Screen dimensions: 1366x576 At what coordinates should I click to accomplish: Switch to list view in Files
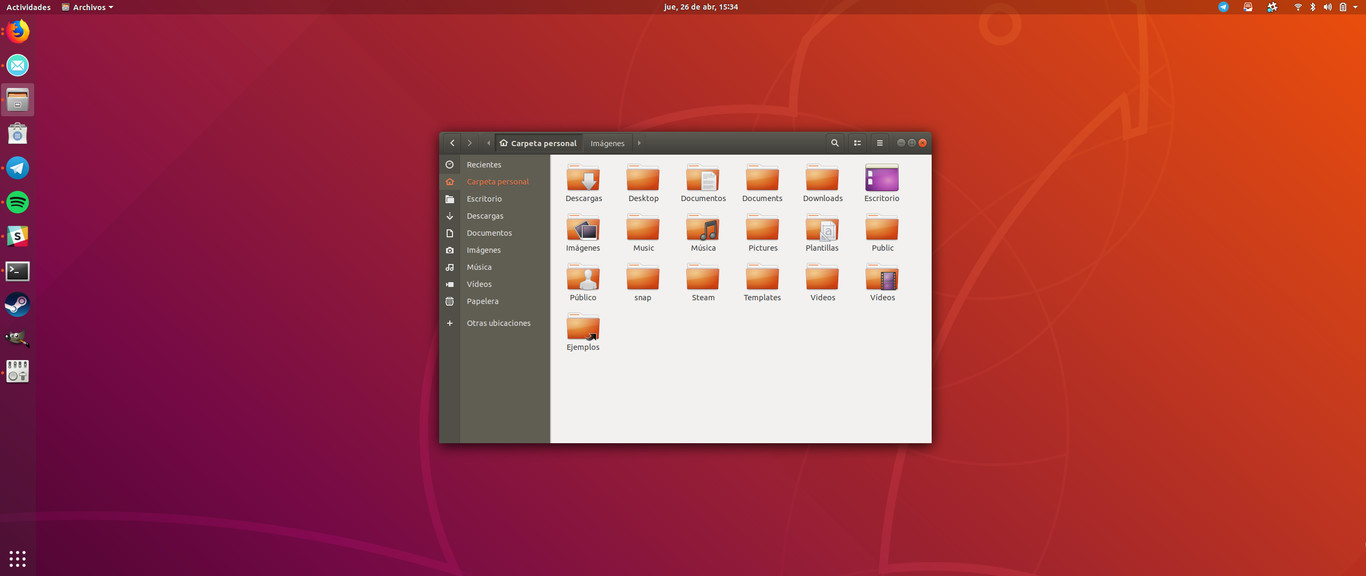[x=857, y=143]
